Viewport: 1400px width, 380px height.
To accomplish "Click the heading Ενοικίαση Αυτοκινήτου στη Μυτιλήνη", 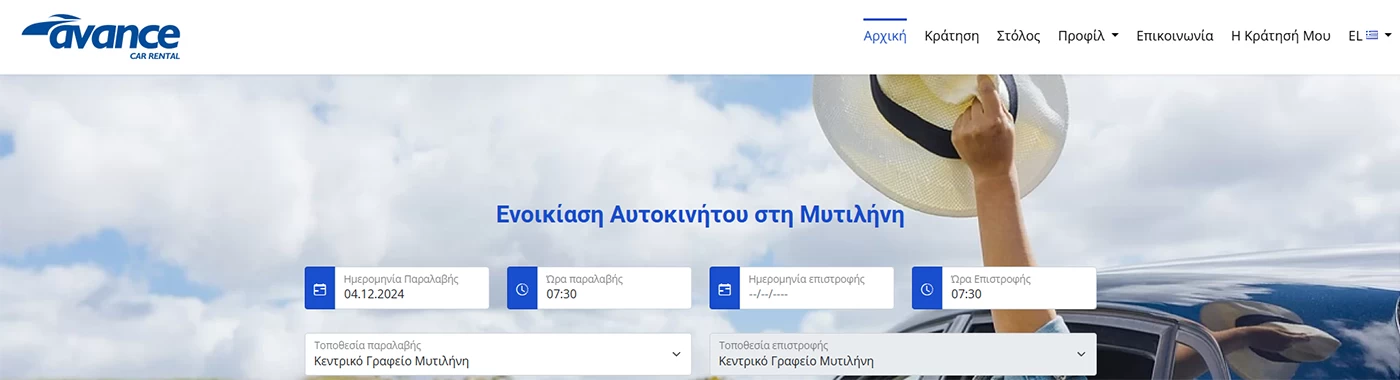I will click(x=700, y=215).
